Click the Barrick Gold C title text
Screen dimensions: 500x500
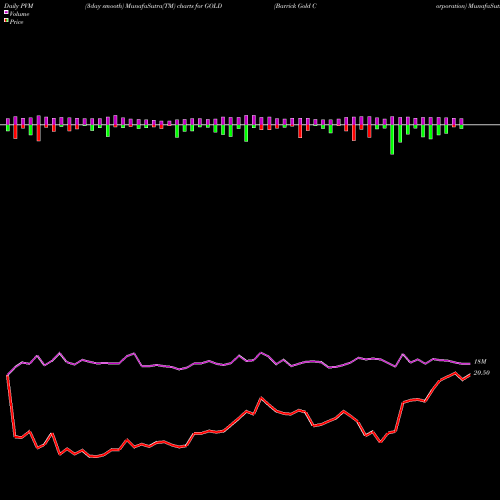pos(295,6)
